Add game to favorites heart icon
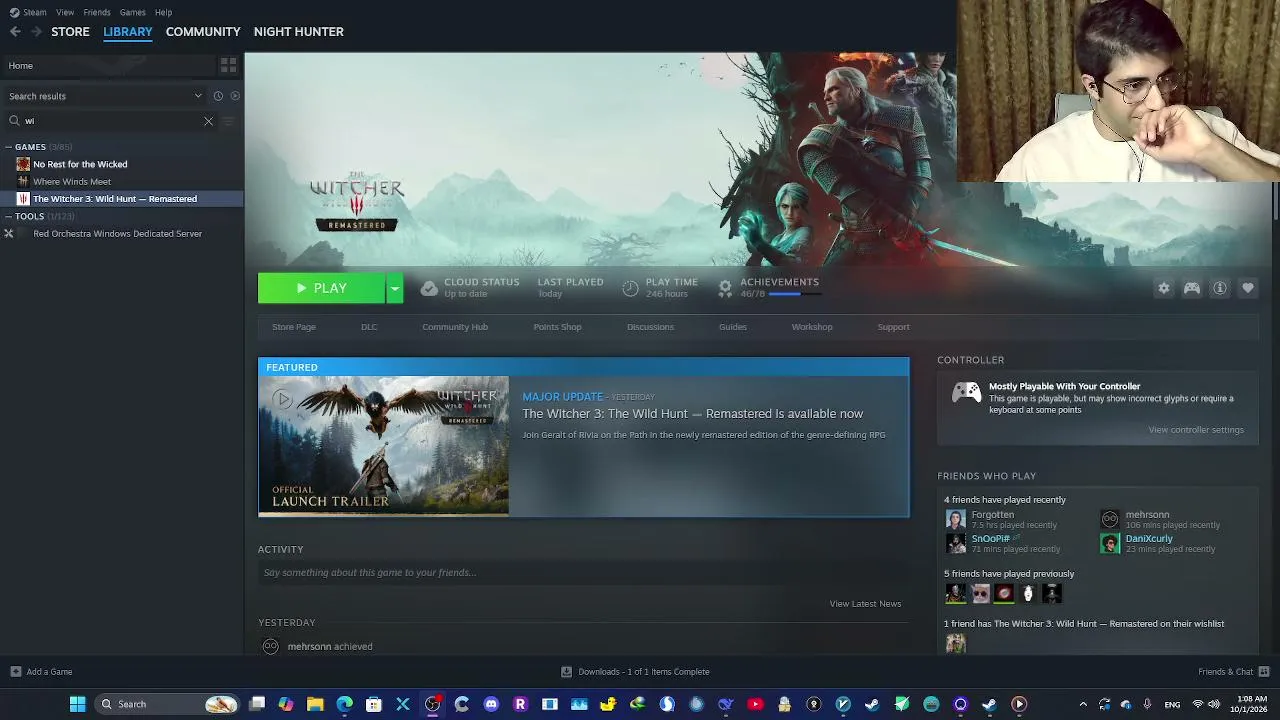Screen dimensions: 1280x720 coord(1248,288)
